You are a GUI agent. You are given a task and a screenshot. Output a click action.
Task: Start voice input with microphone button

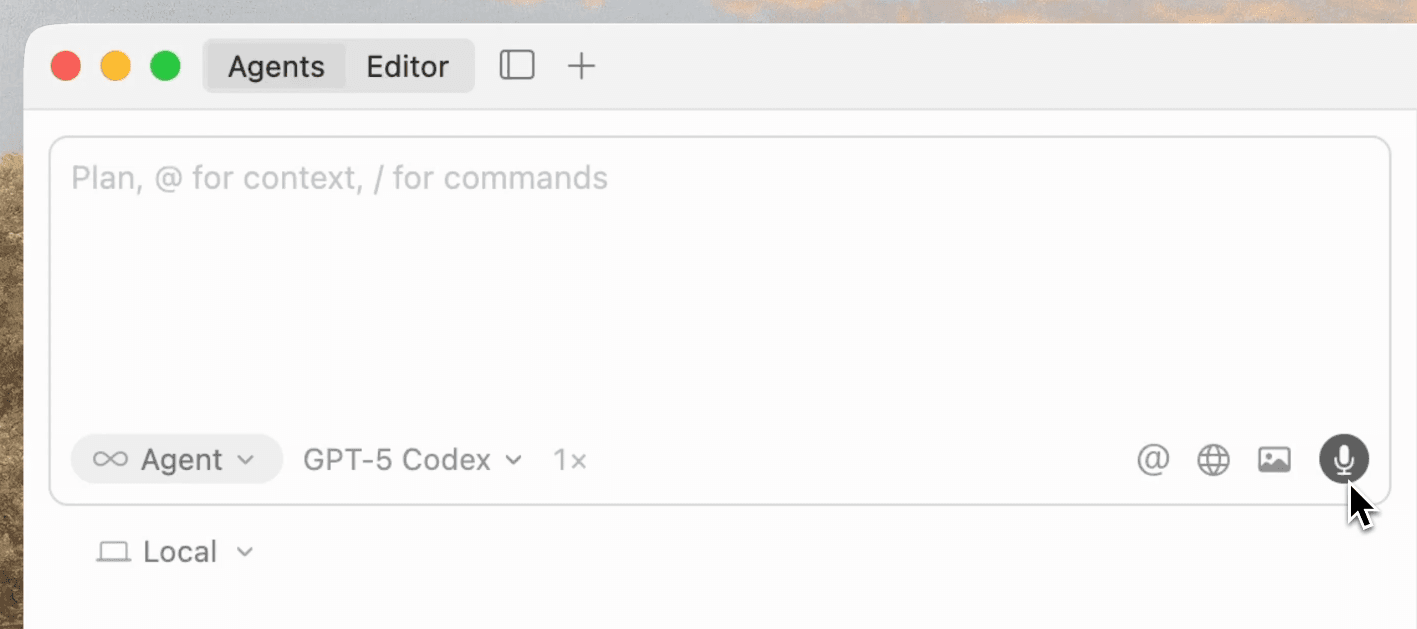point(1343,460)
